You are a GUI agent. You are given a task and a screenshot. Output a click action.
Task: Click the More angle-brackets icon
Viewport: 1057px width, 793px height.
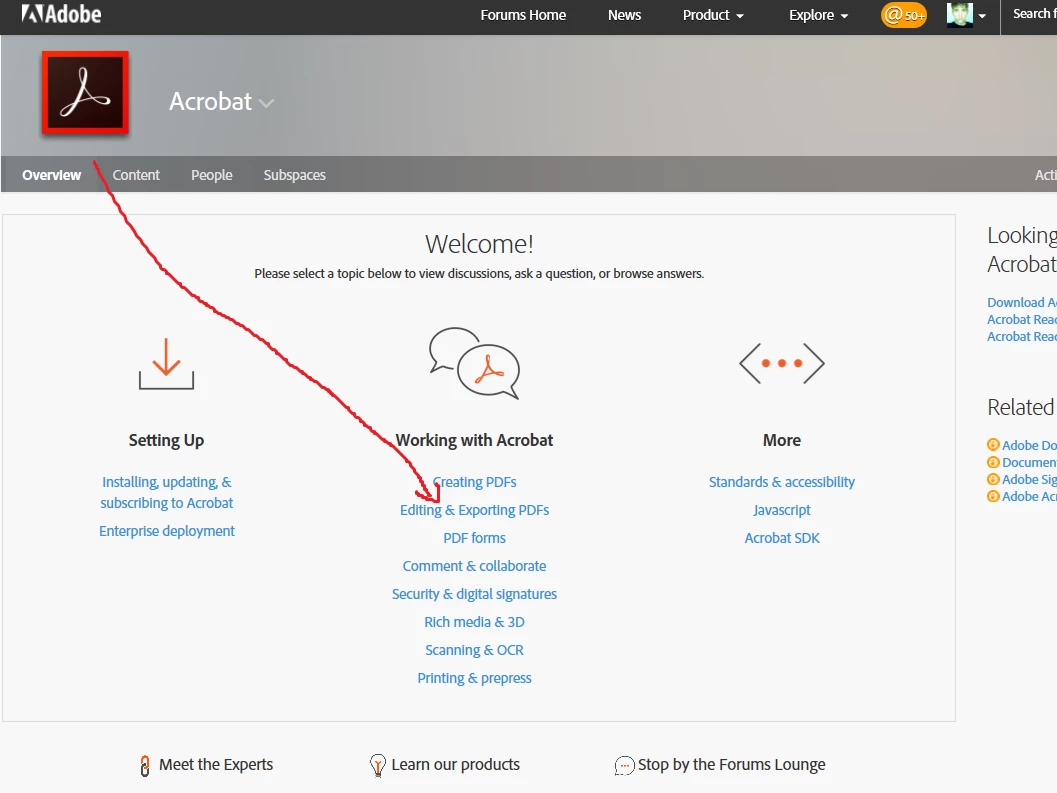tap(782, 363)
